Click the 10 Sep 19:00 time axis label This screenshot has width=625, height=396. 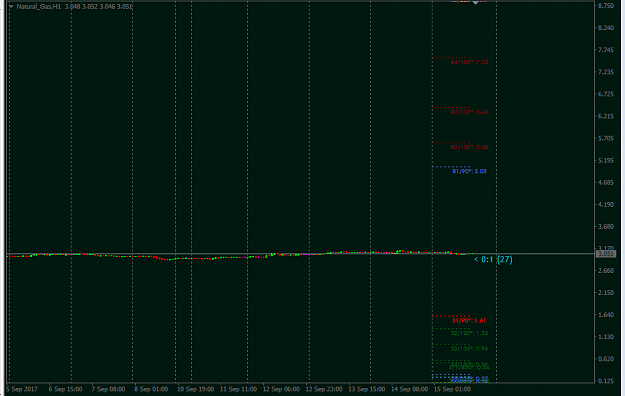pyautogui.click(x=195, y=389)
